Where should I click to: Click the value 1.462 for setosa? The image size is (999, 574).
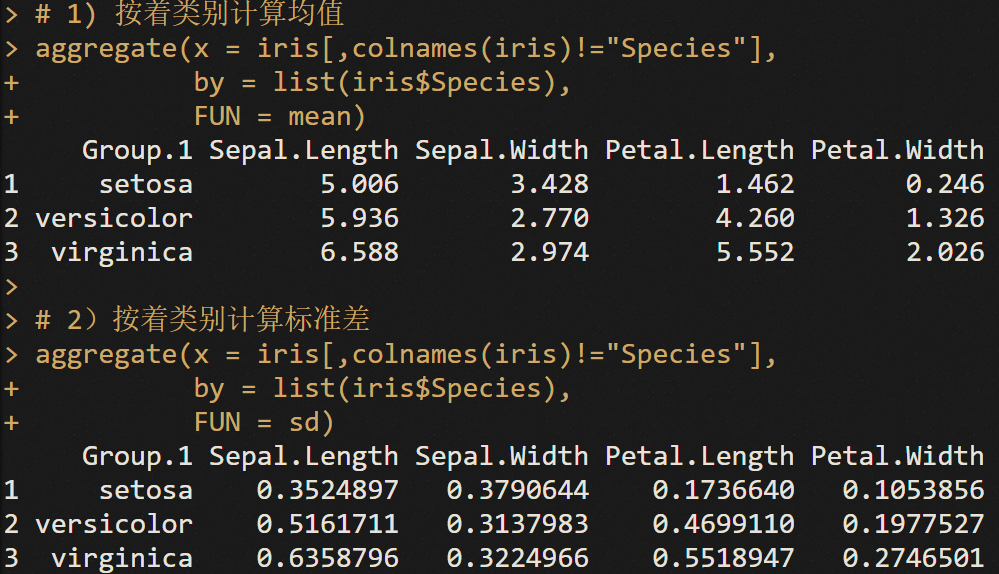point(755,184)
